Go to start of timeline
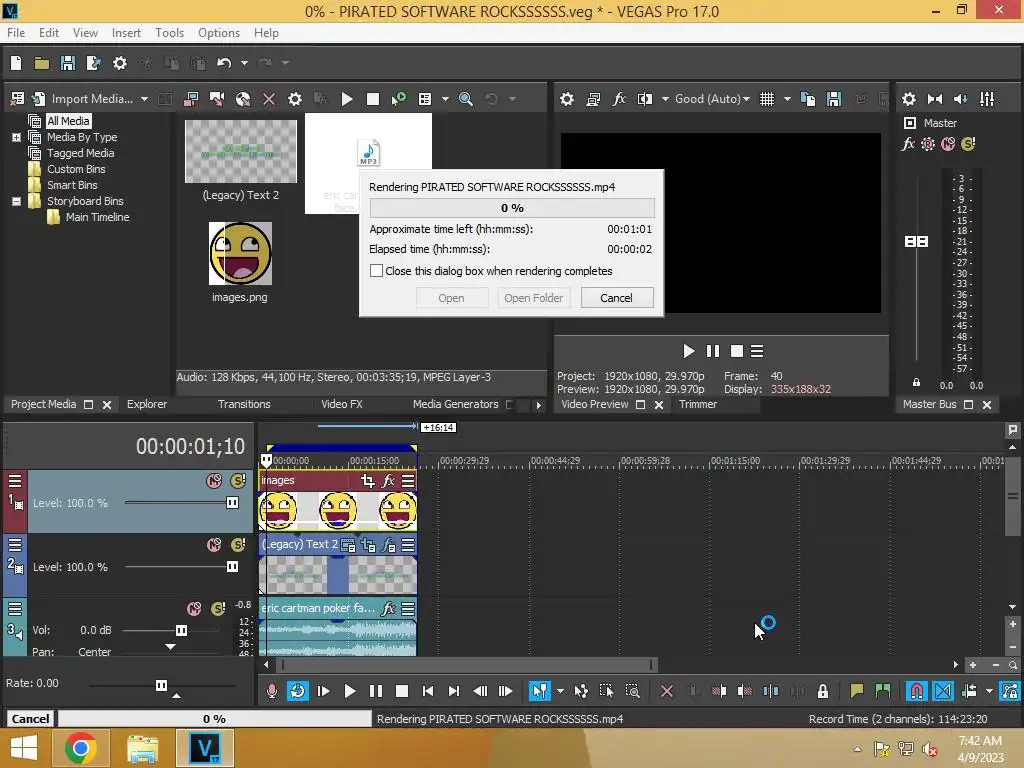1024x768 pixels. coord(428,691)
